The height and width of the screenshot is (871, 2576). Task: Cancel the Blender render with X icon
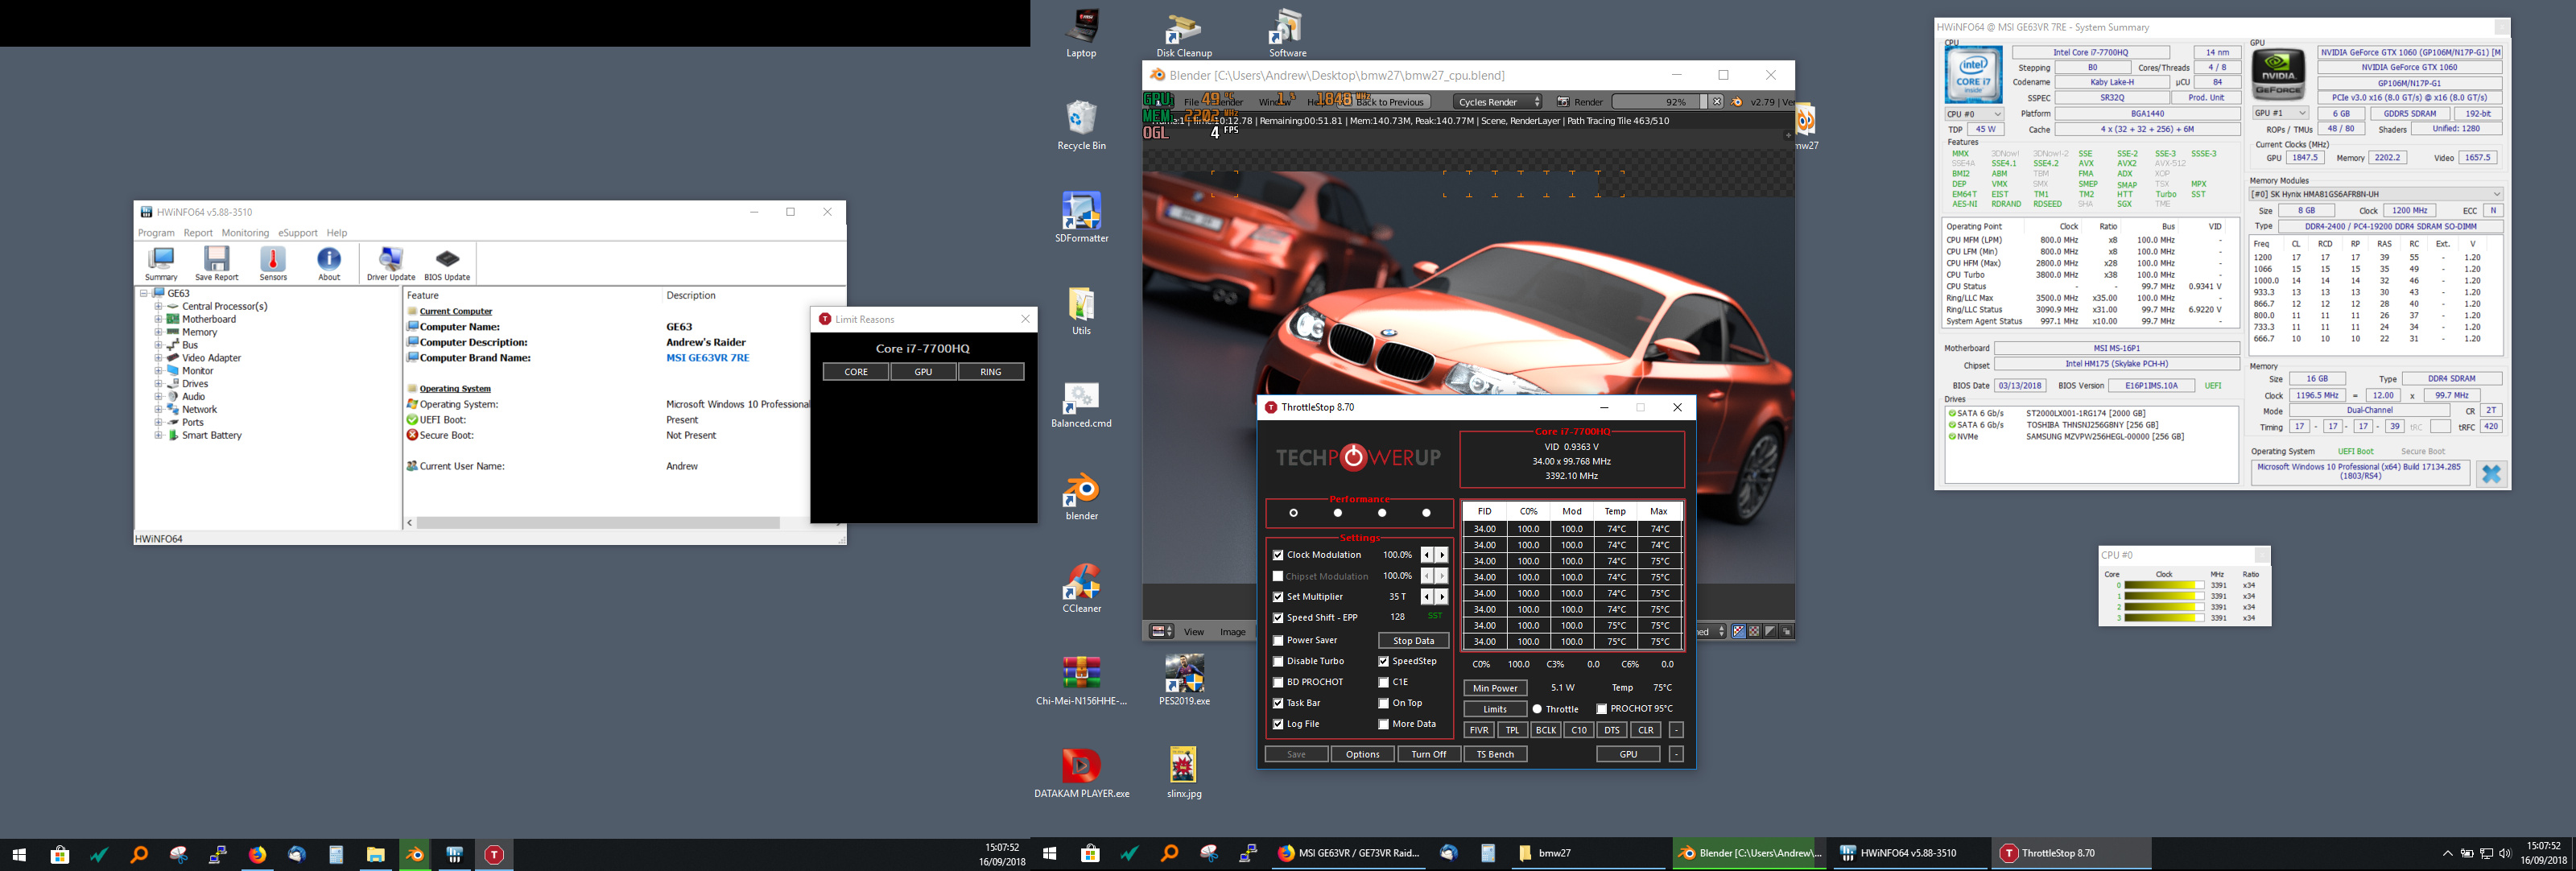(1717, 102)
